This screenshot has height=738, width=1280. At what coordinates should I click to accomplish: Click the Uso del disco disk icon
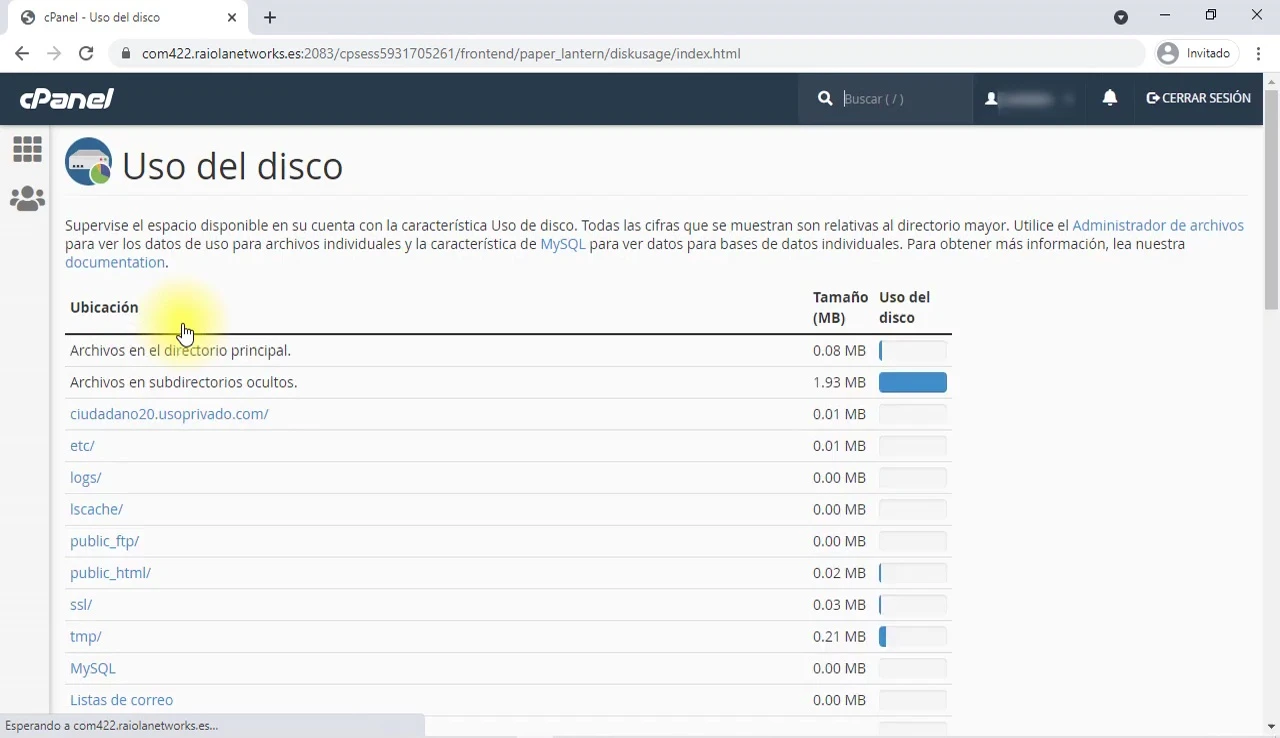click(89, 162)
